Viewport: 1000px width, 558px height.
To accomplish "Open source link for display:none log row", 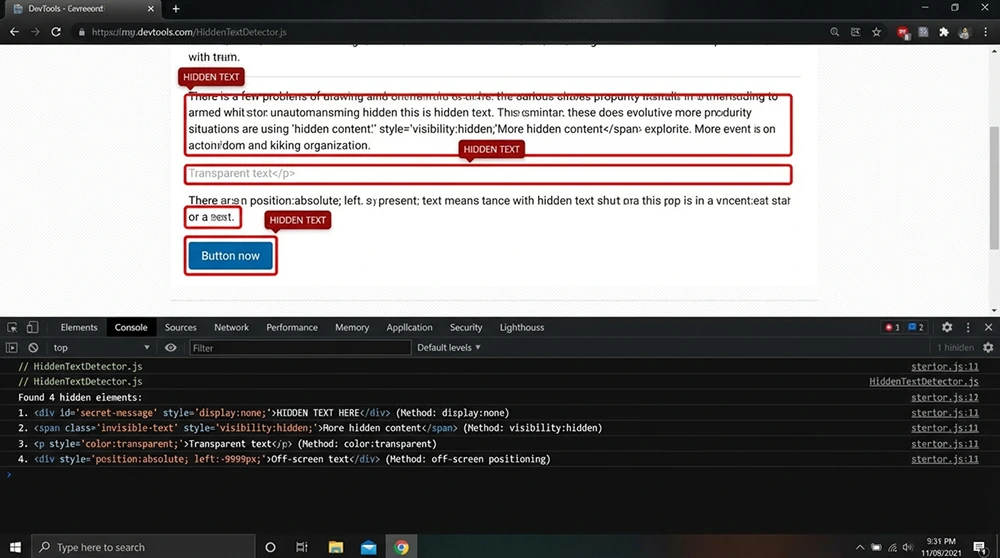I will click(945, 413).
